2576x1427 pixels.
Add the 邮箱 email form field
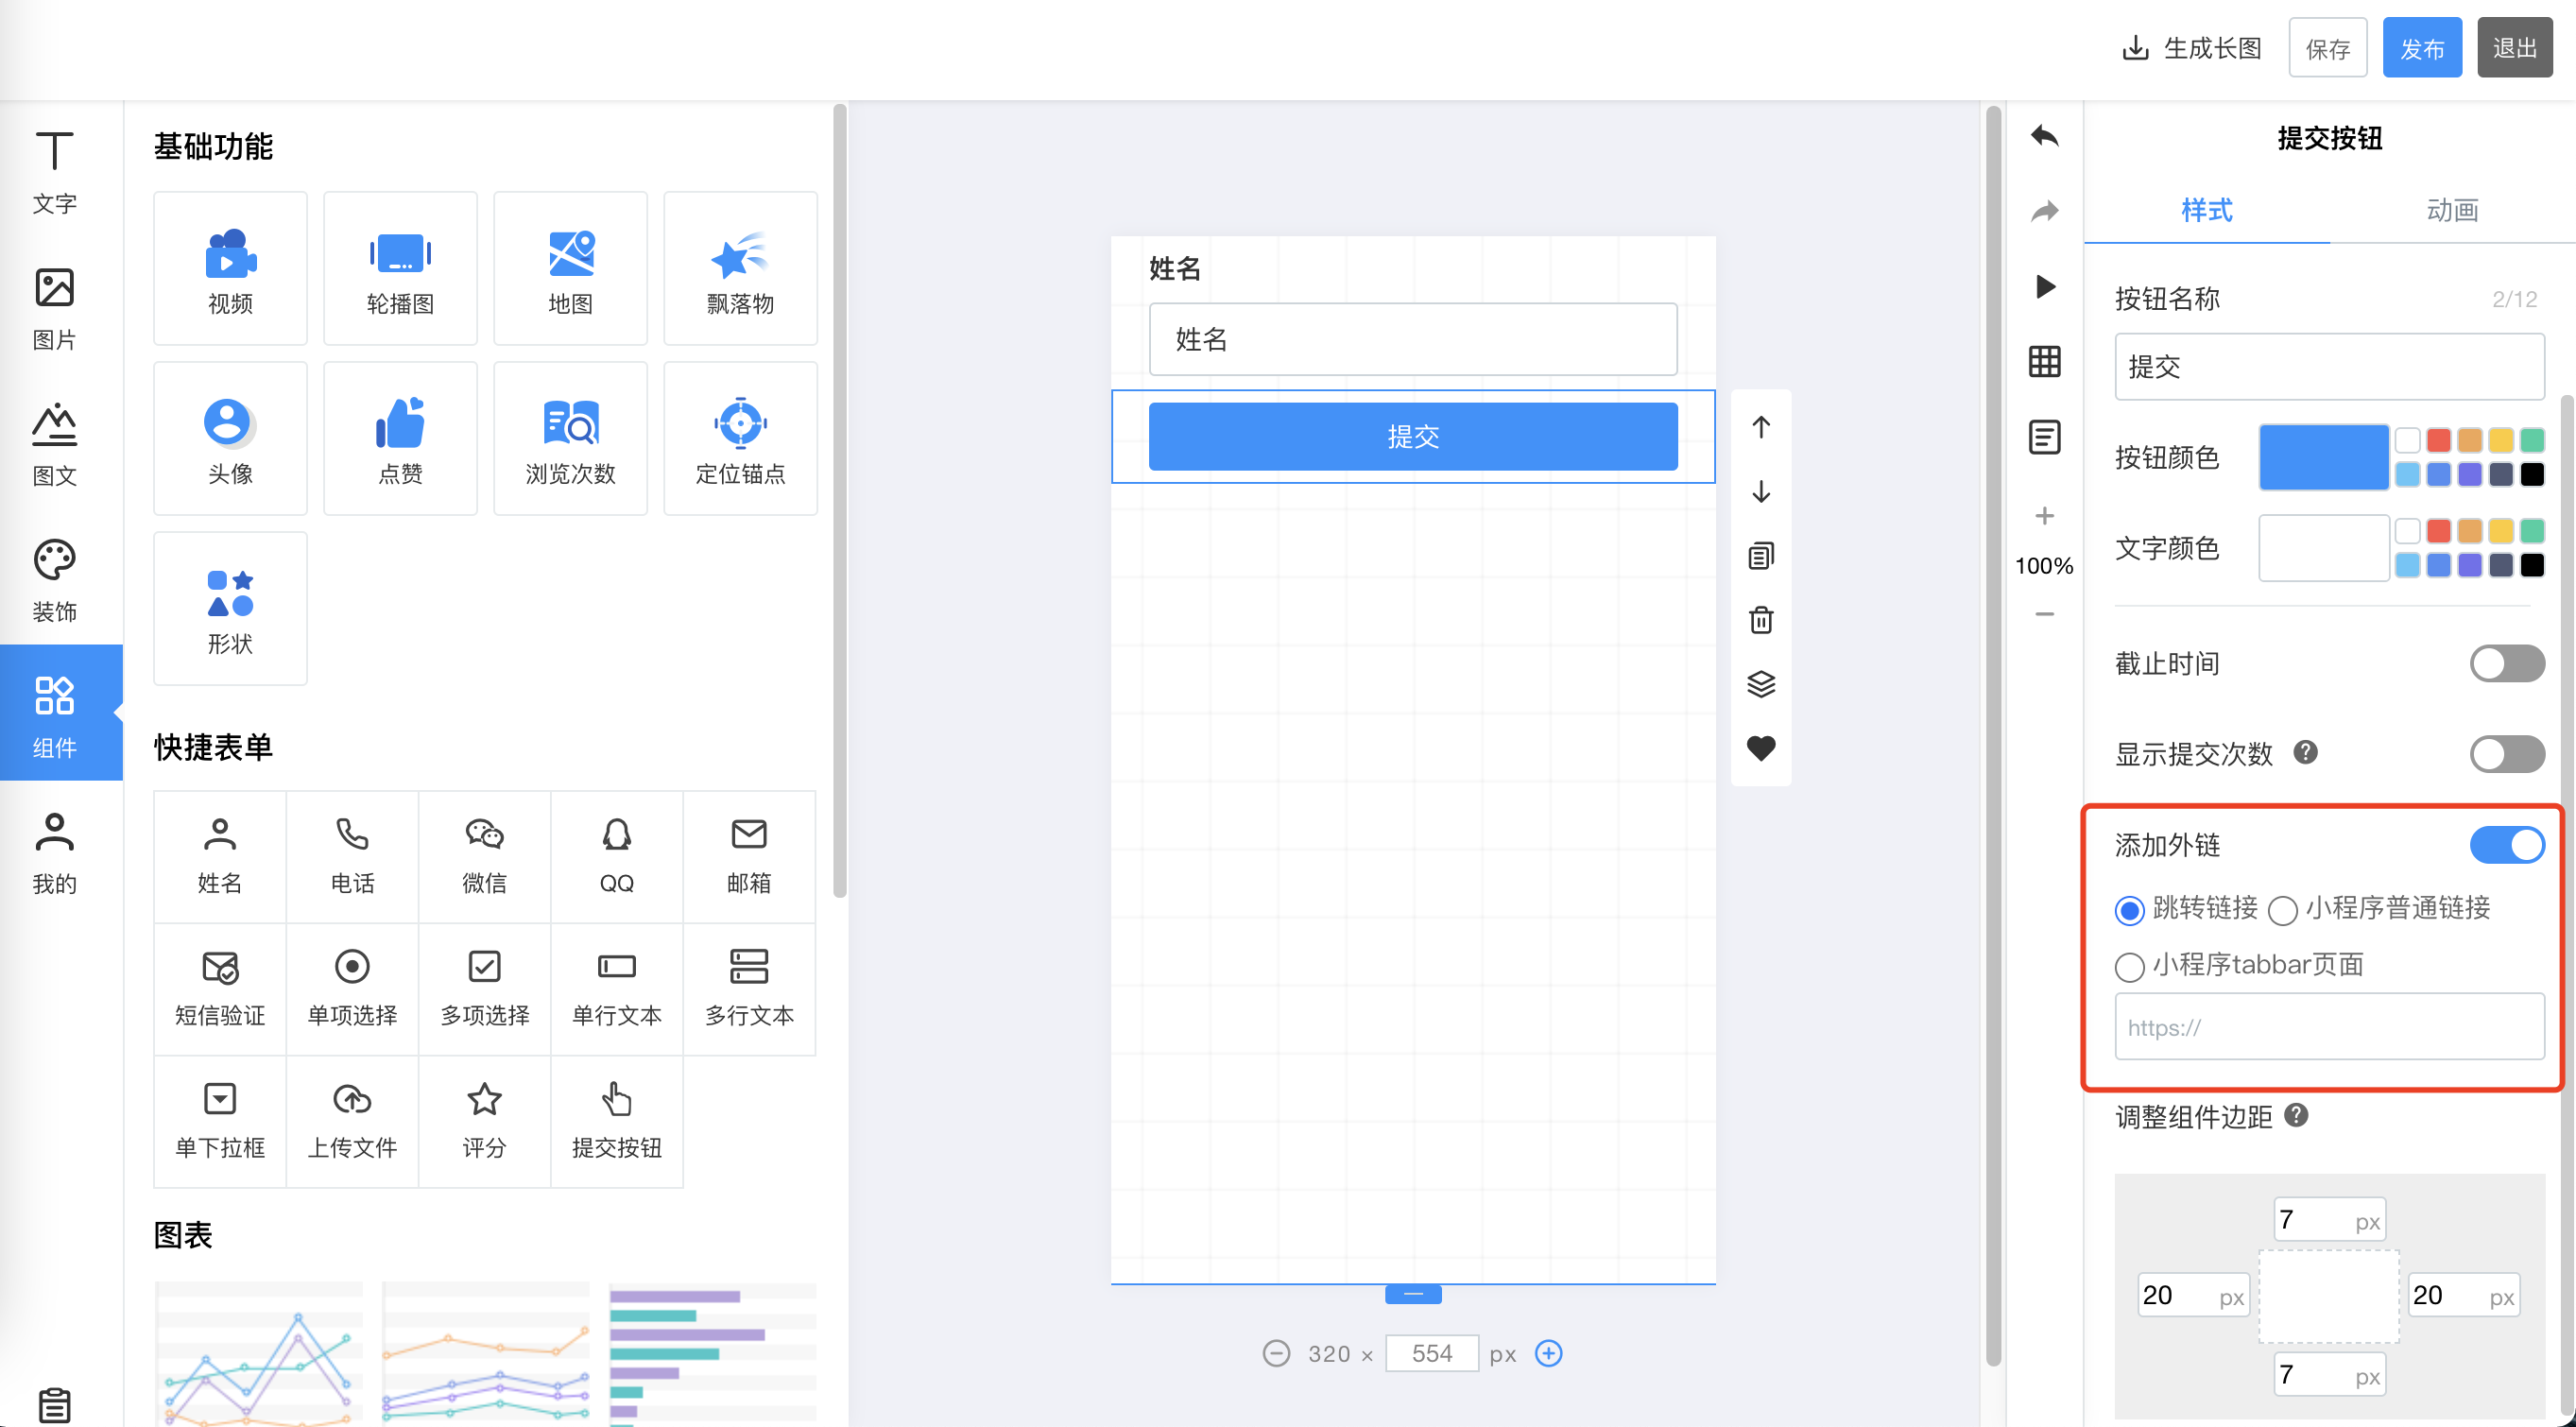(749, 857)
